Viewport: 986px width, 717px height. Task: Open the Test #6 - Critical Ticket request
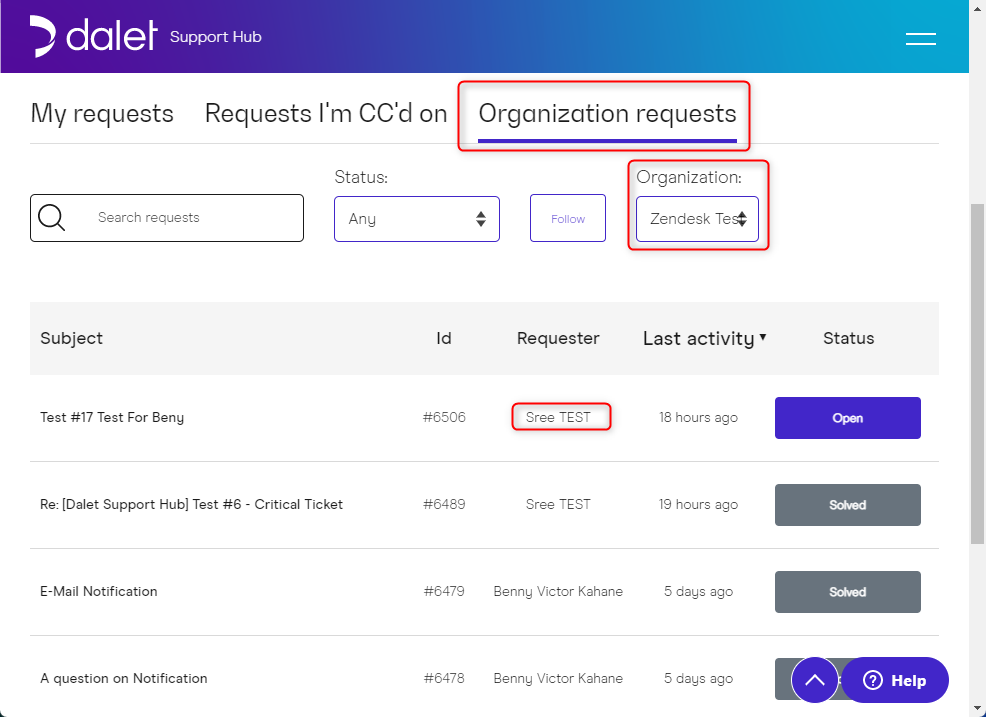coord(191,504)
